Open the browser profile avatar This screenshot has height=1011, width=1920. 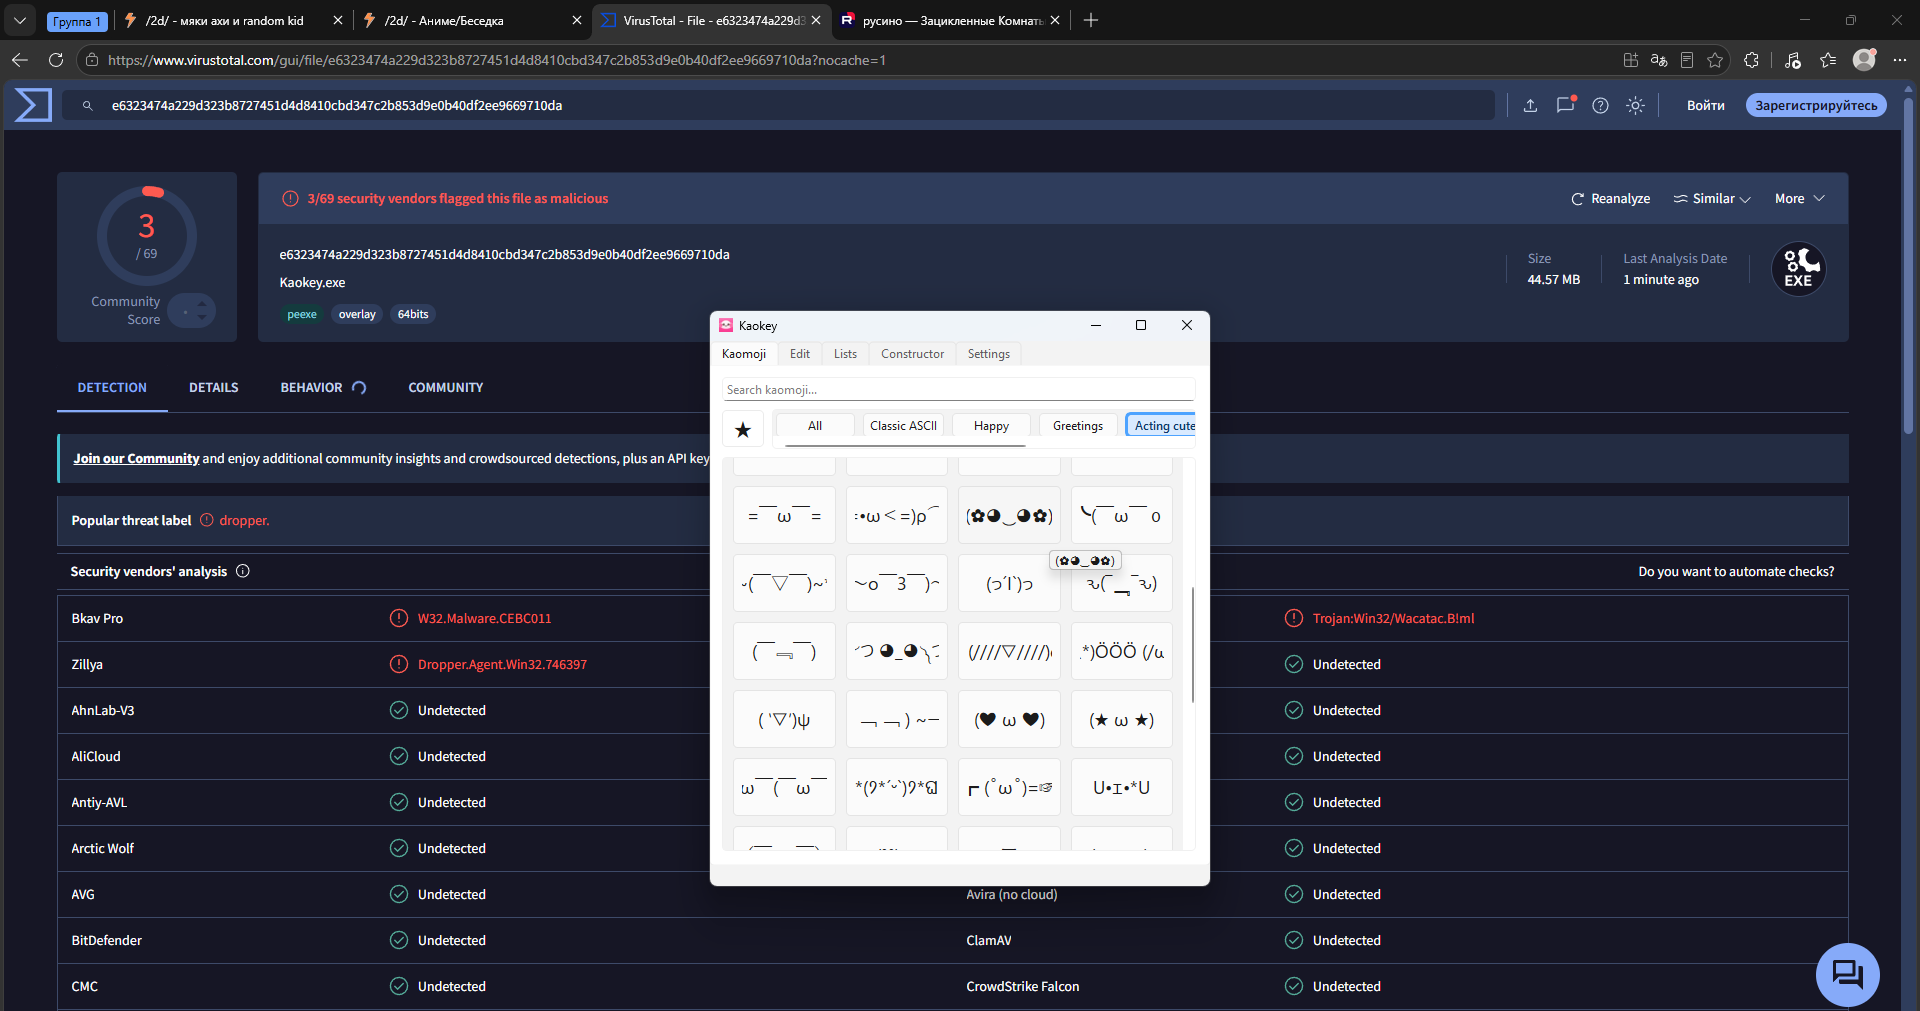pyautogui.click(x=1864, y=60)
